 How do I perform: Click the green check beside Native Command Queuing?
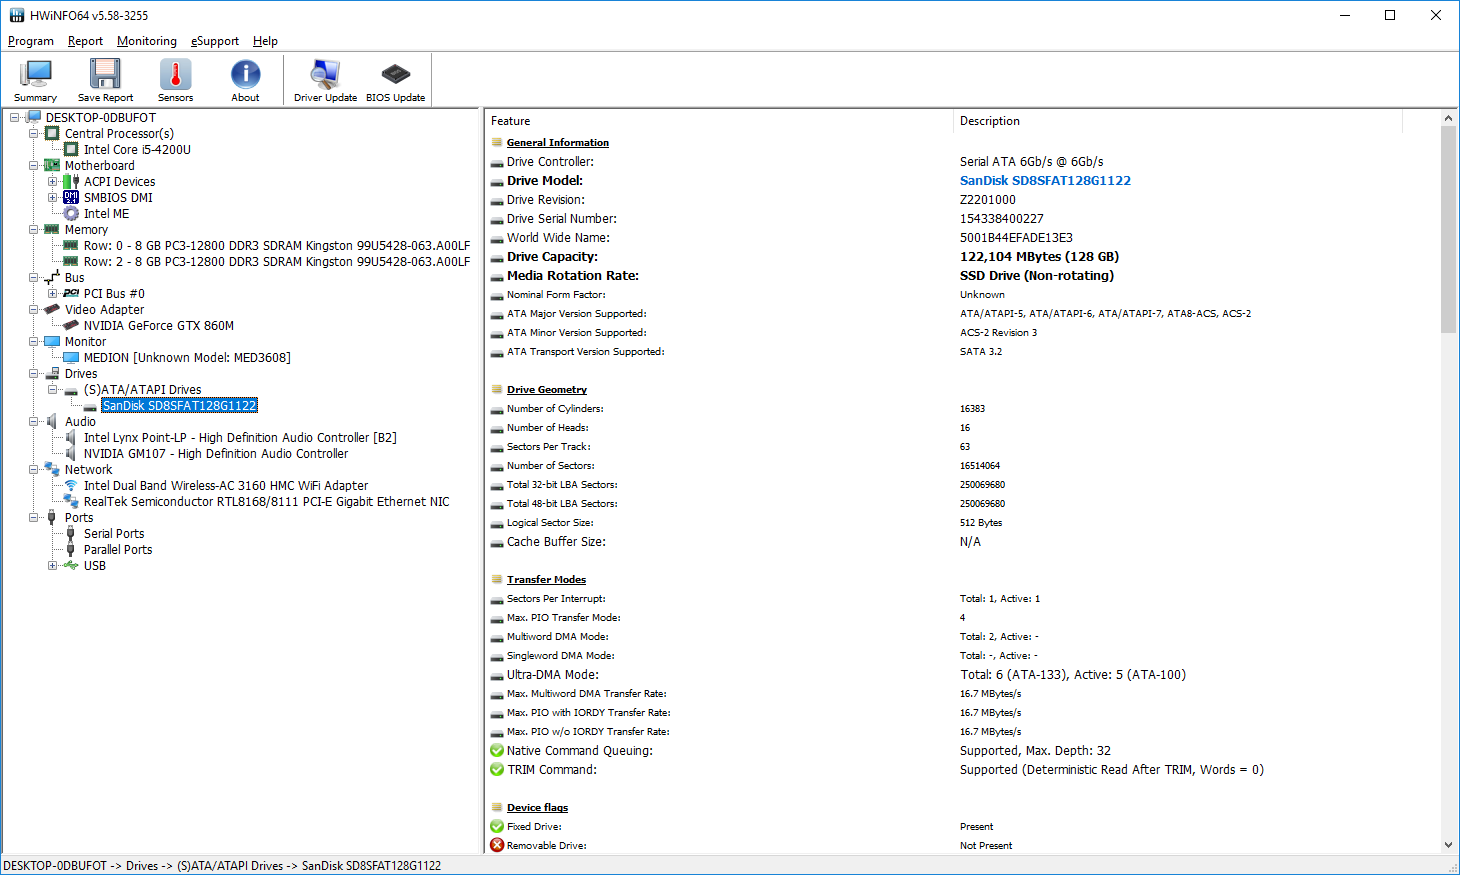[497, 750]
